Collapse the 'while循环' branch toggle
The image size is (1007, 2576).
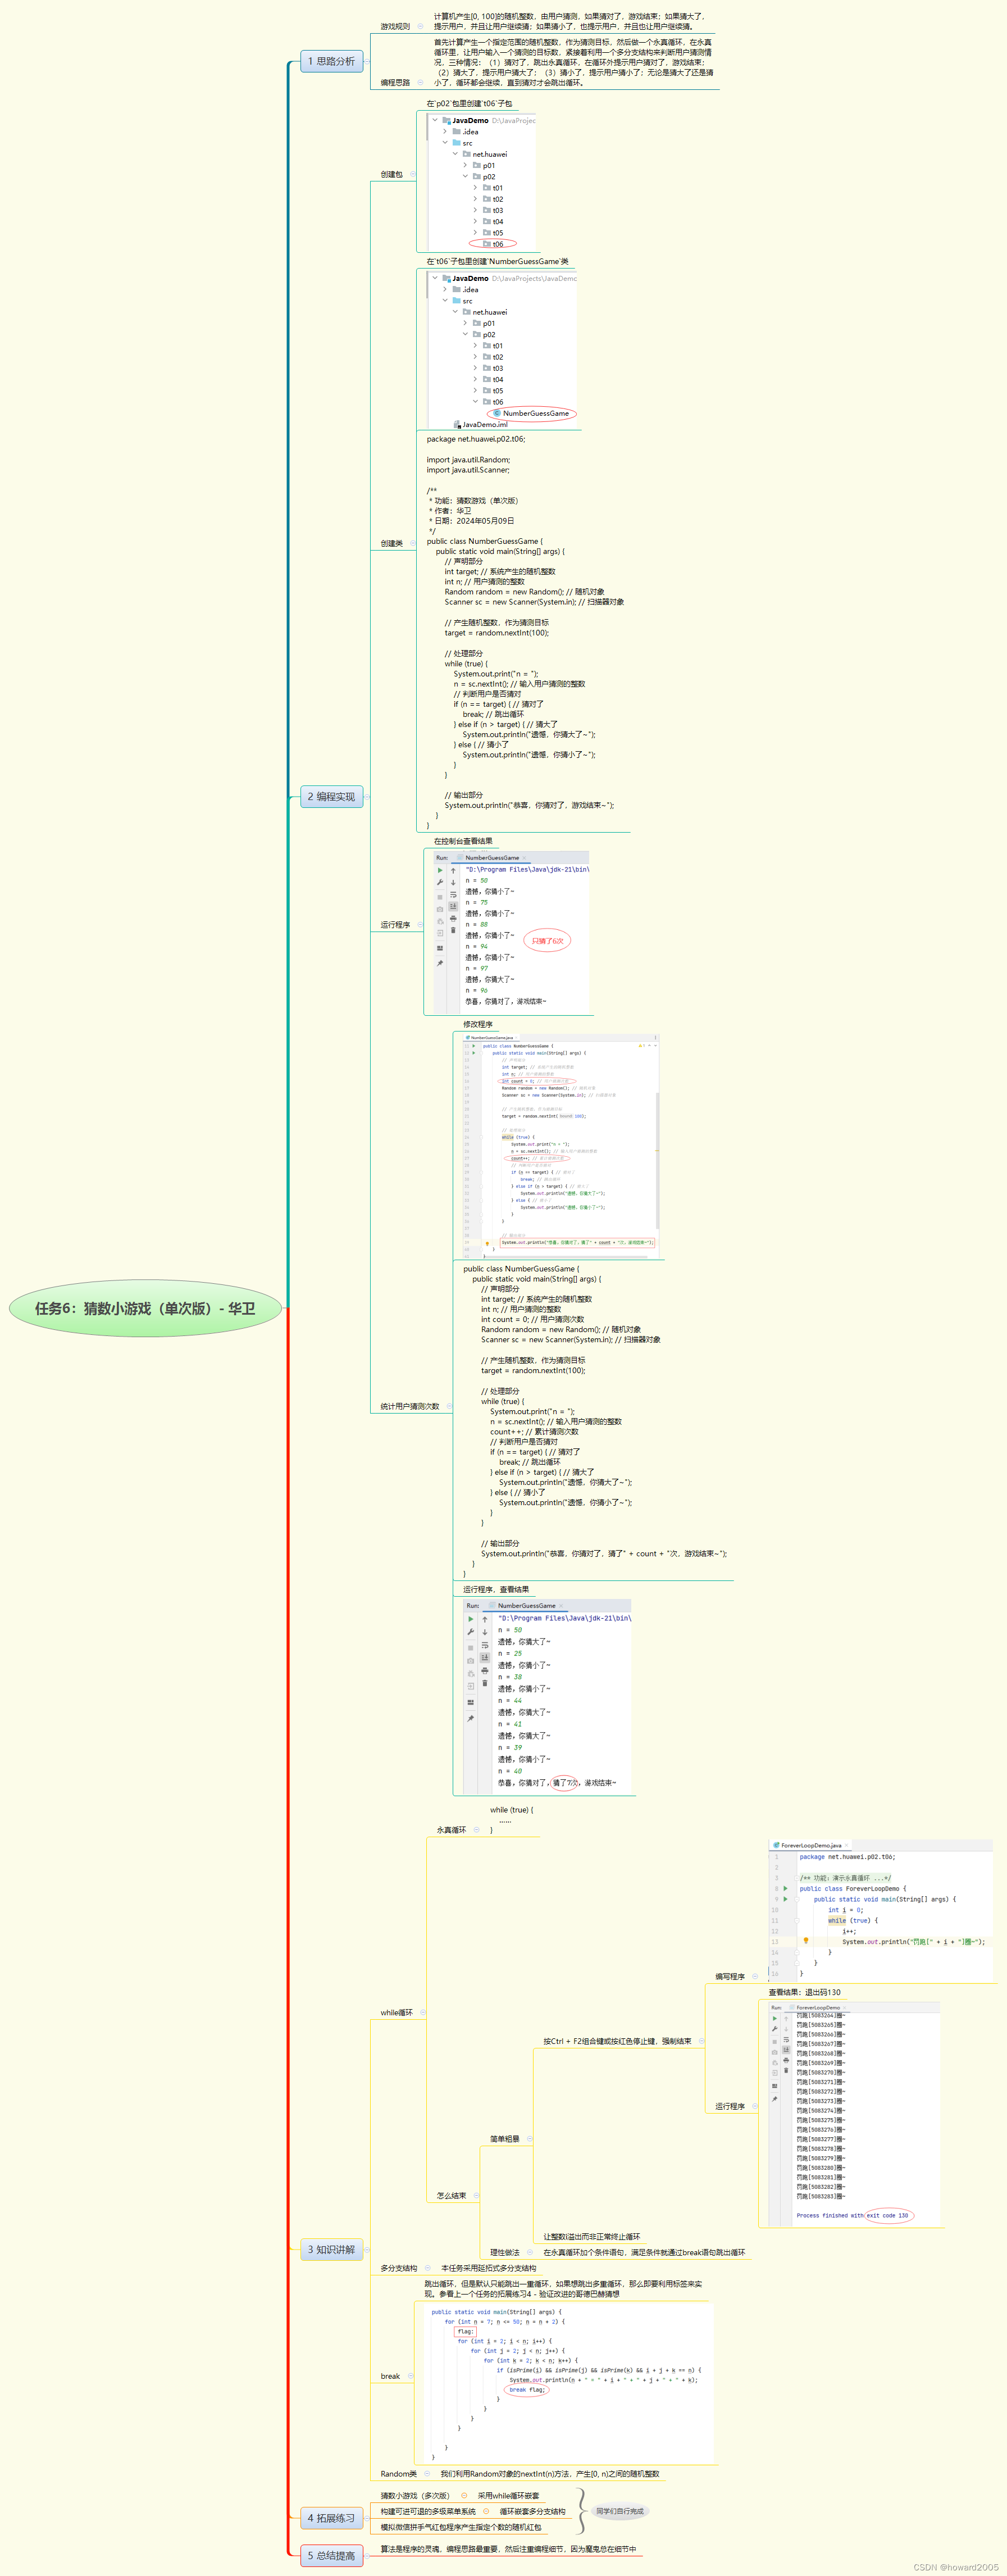(x=423, y=2012)
